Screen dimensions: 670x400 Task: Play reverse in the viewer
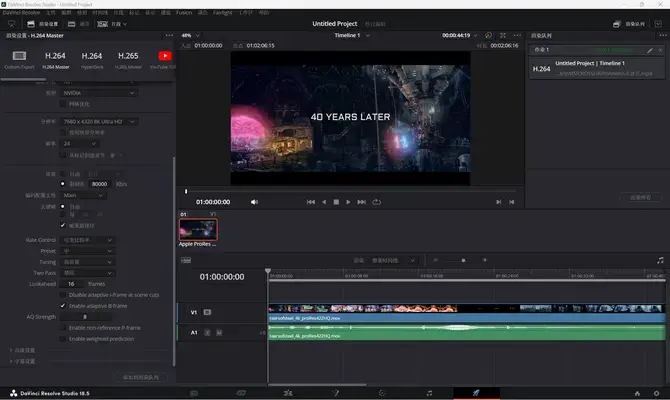point(324,202)
